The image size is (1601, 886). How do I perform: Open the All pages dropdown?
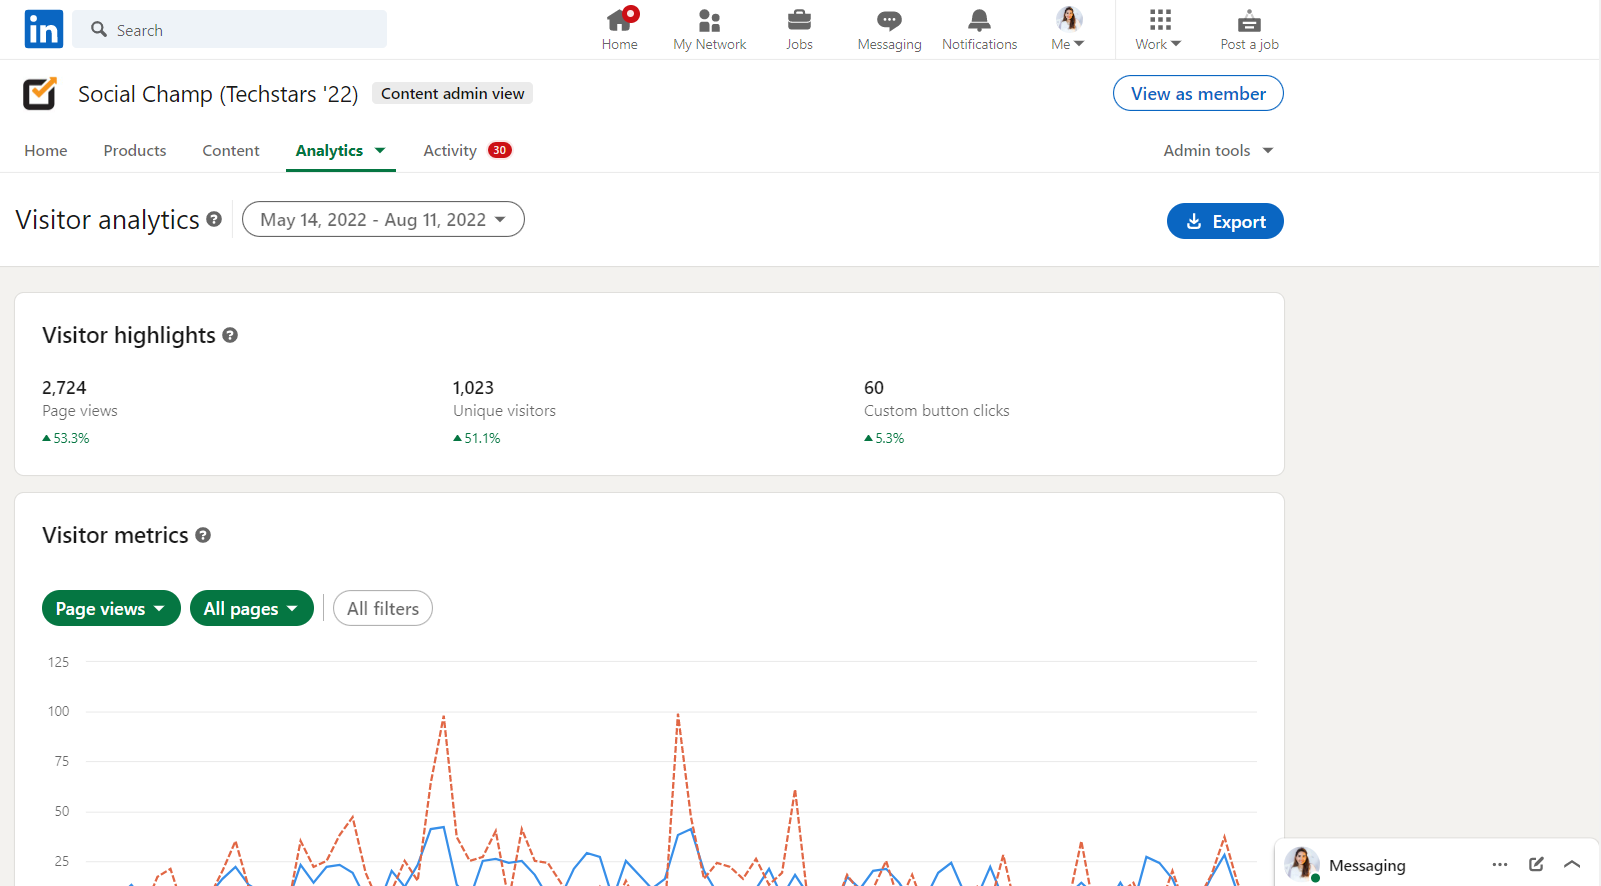252,608
